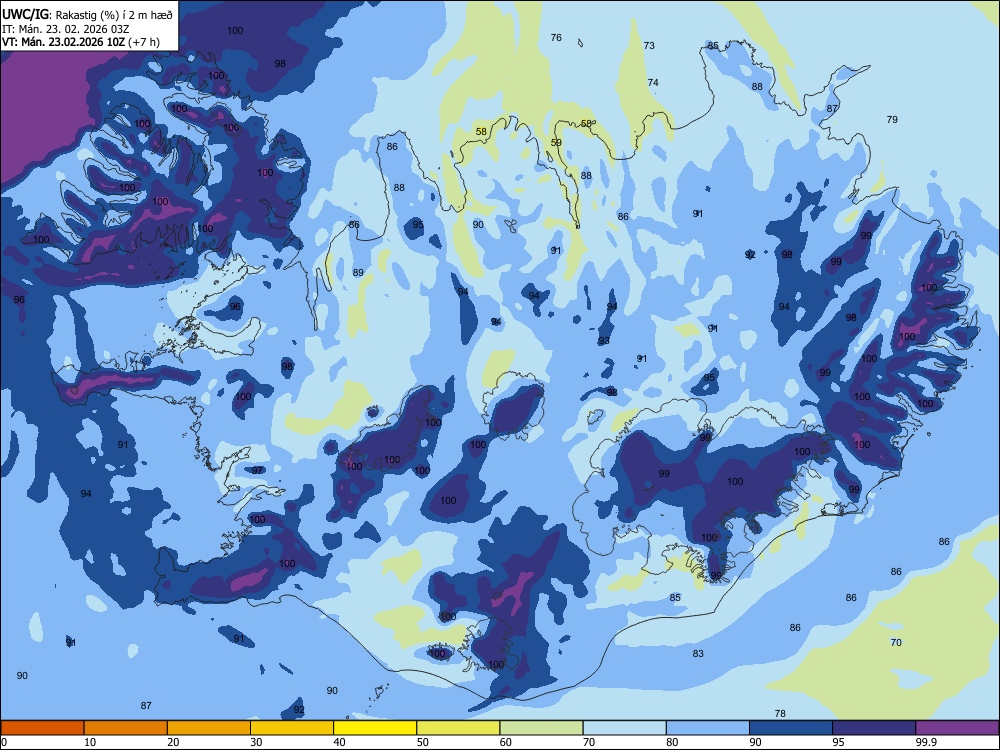This screenshot has width=1000, height=750.
Task: Click the map humidity value '83'
Action: [x=698, y=653]
